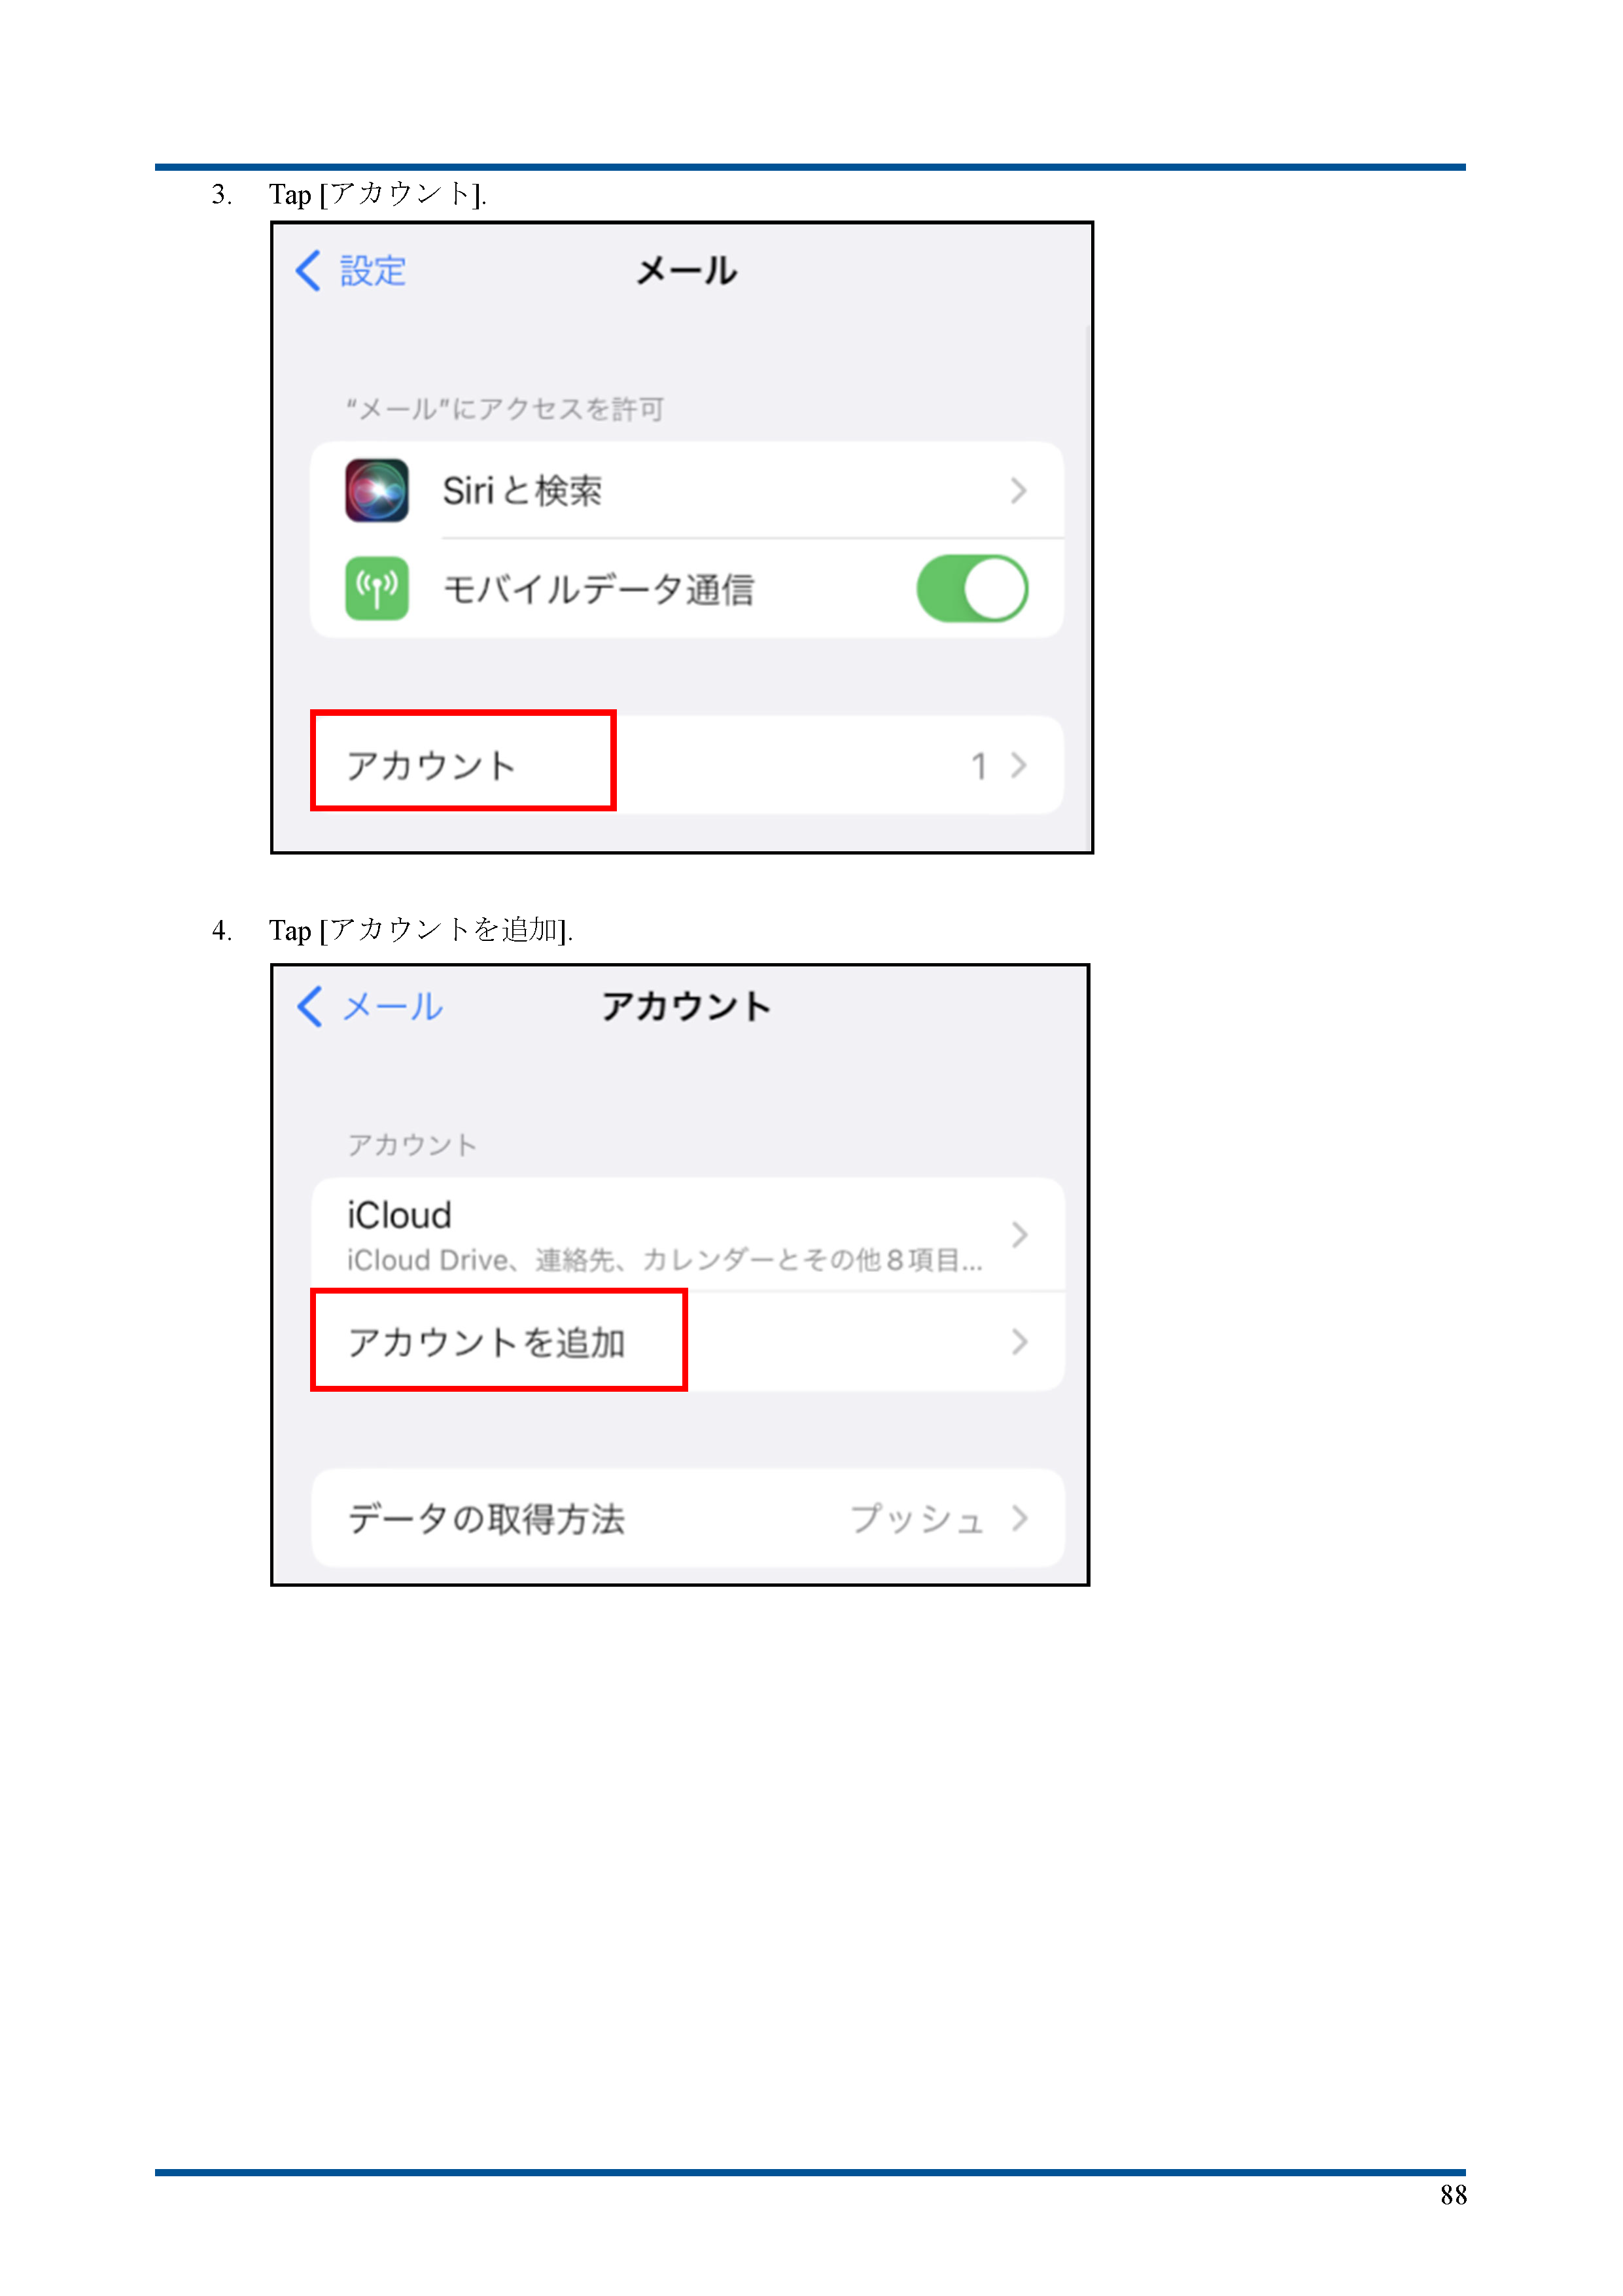This screenshot has height=2296, width=1623.
Task: Tap the Siri と検索 app icon
Action: point(376,490)
